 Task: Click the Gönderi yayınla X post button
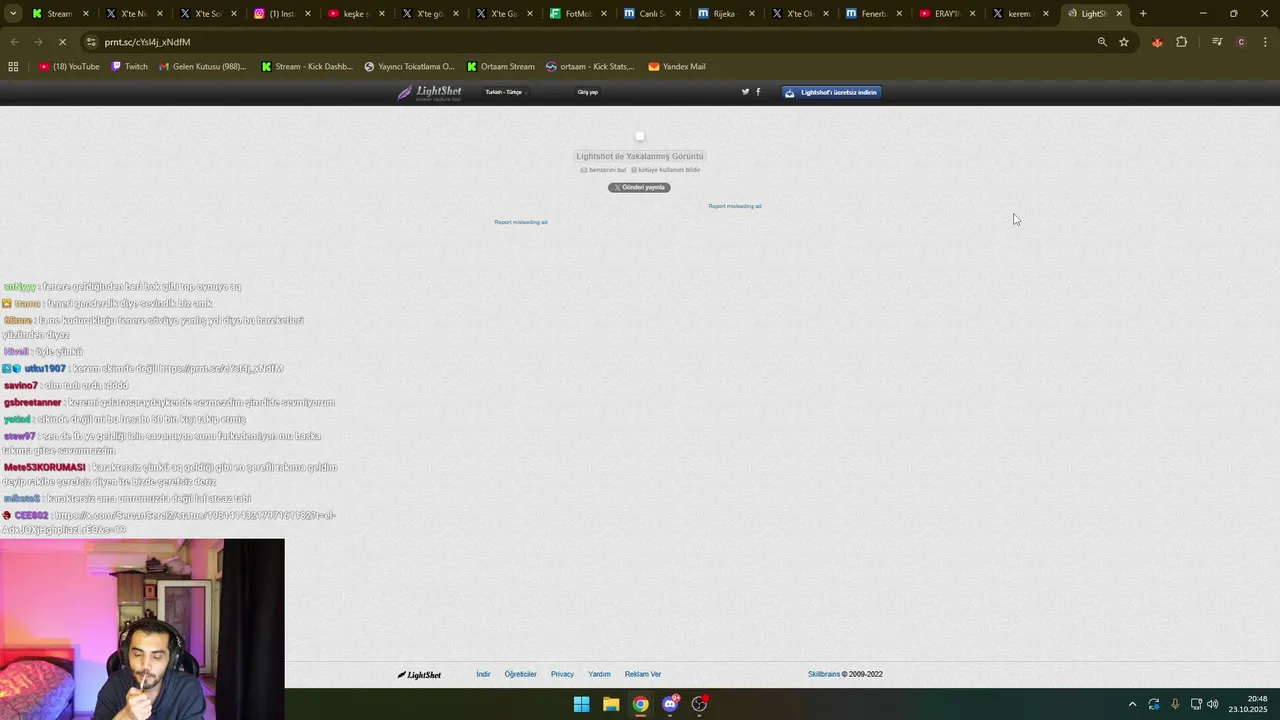[x=639, y=187]
